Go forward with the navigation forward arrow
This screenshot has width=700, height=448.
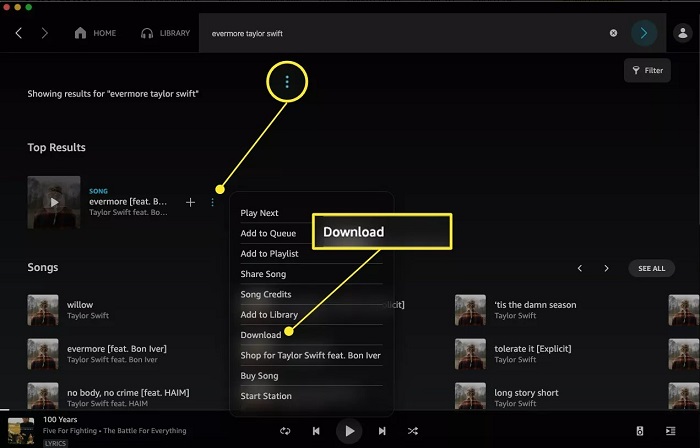click(44, 33)
